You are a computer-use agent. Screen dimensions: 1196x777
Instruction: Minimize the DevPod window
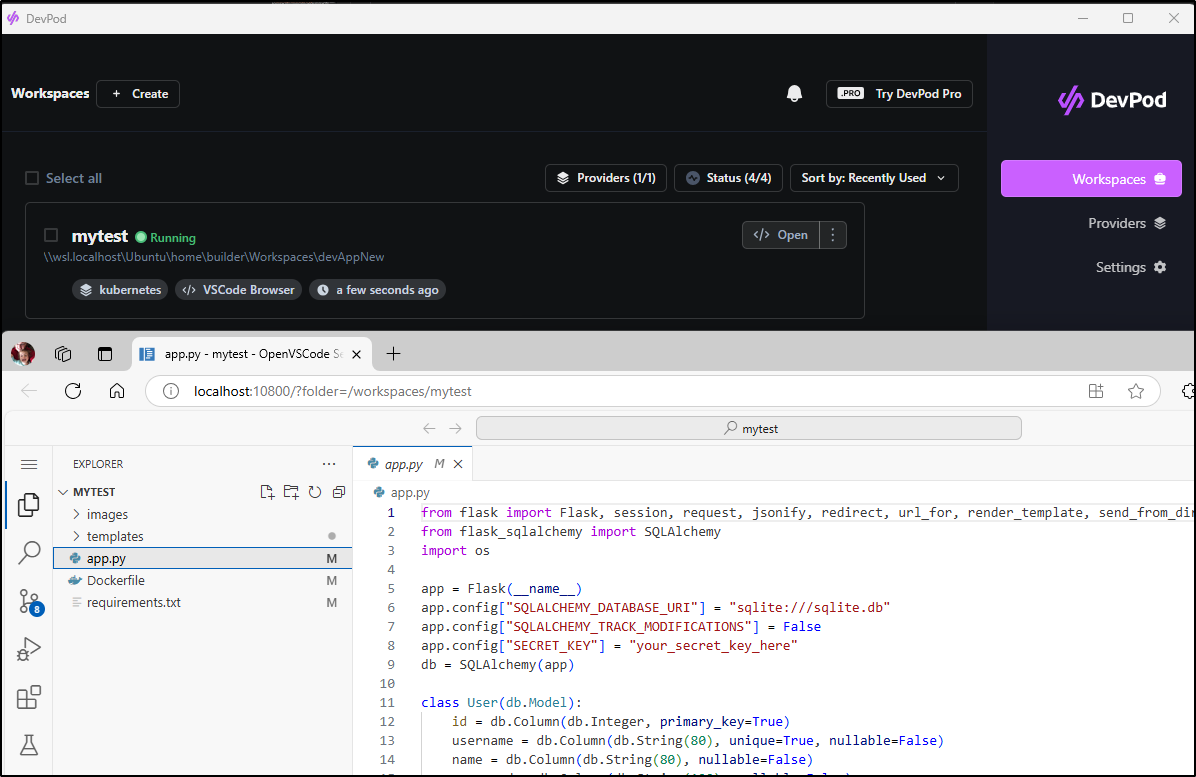pyautogui.click(x=1082, y=18)
